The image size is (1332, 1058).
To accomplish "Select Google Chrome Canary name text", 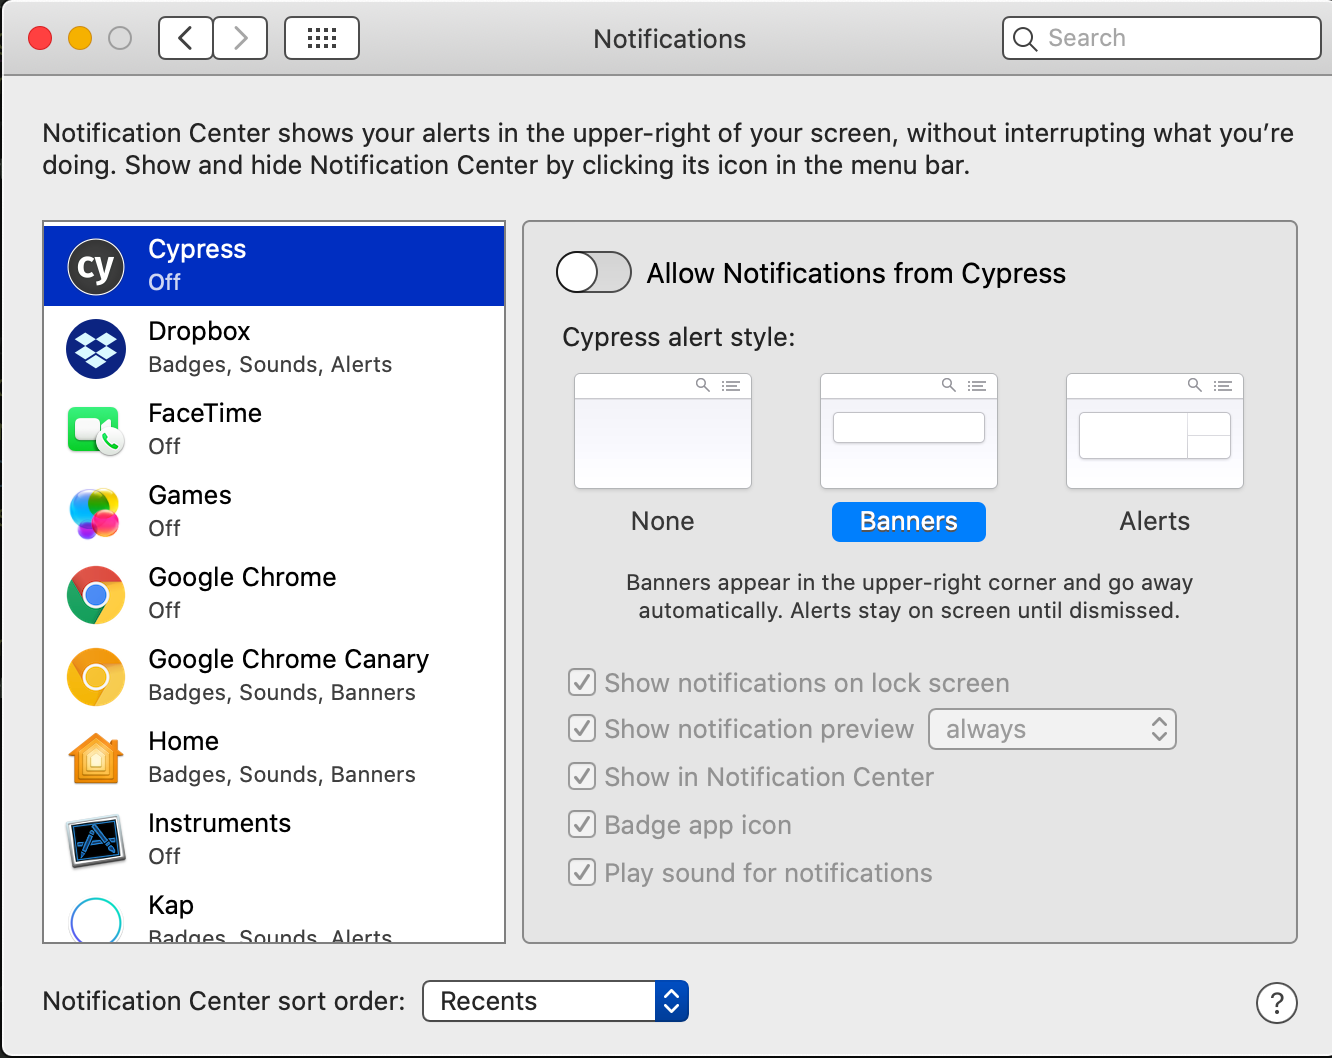I will 289,659.
